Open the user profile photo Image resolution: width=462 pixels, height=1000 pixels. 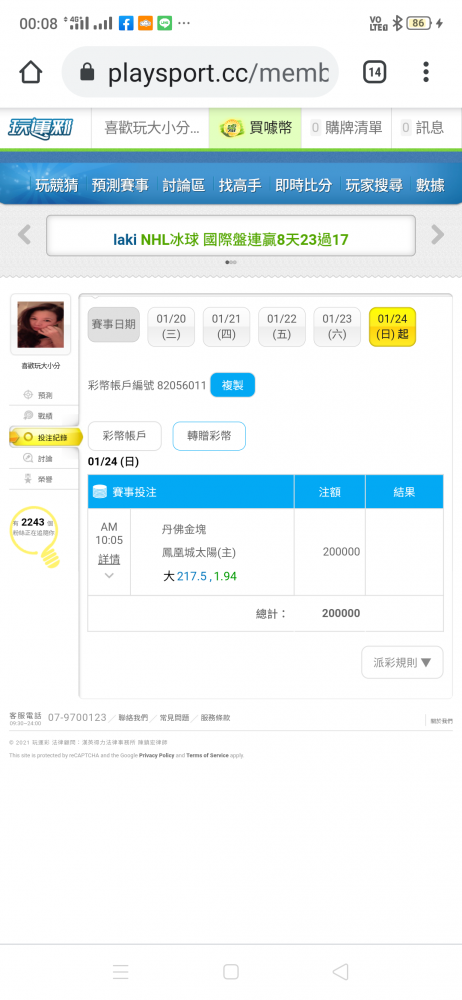coord(41,325)
